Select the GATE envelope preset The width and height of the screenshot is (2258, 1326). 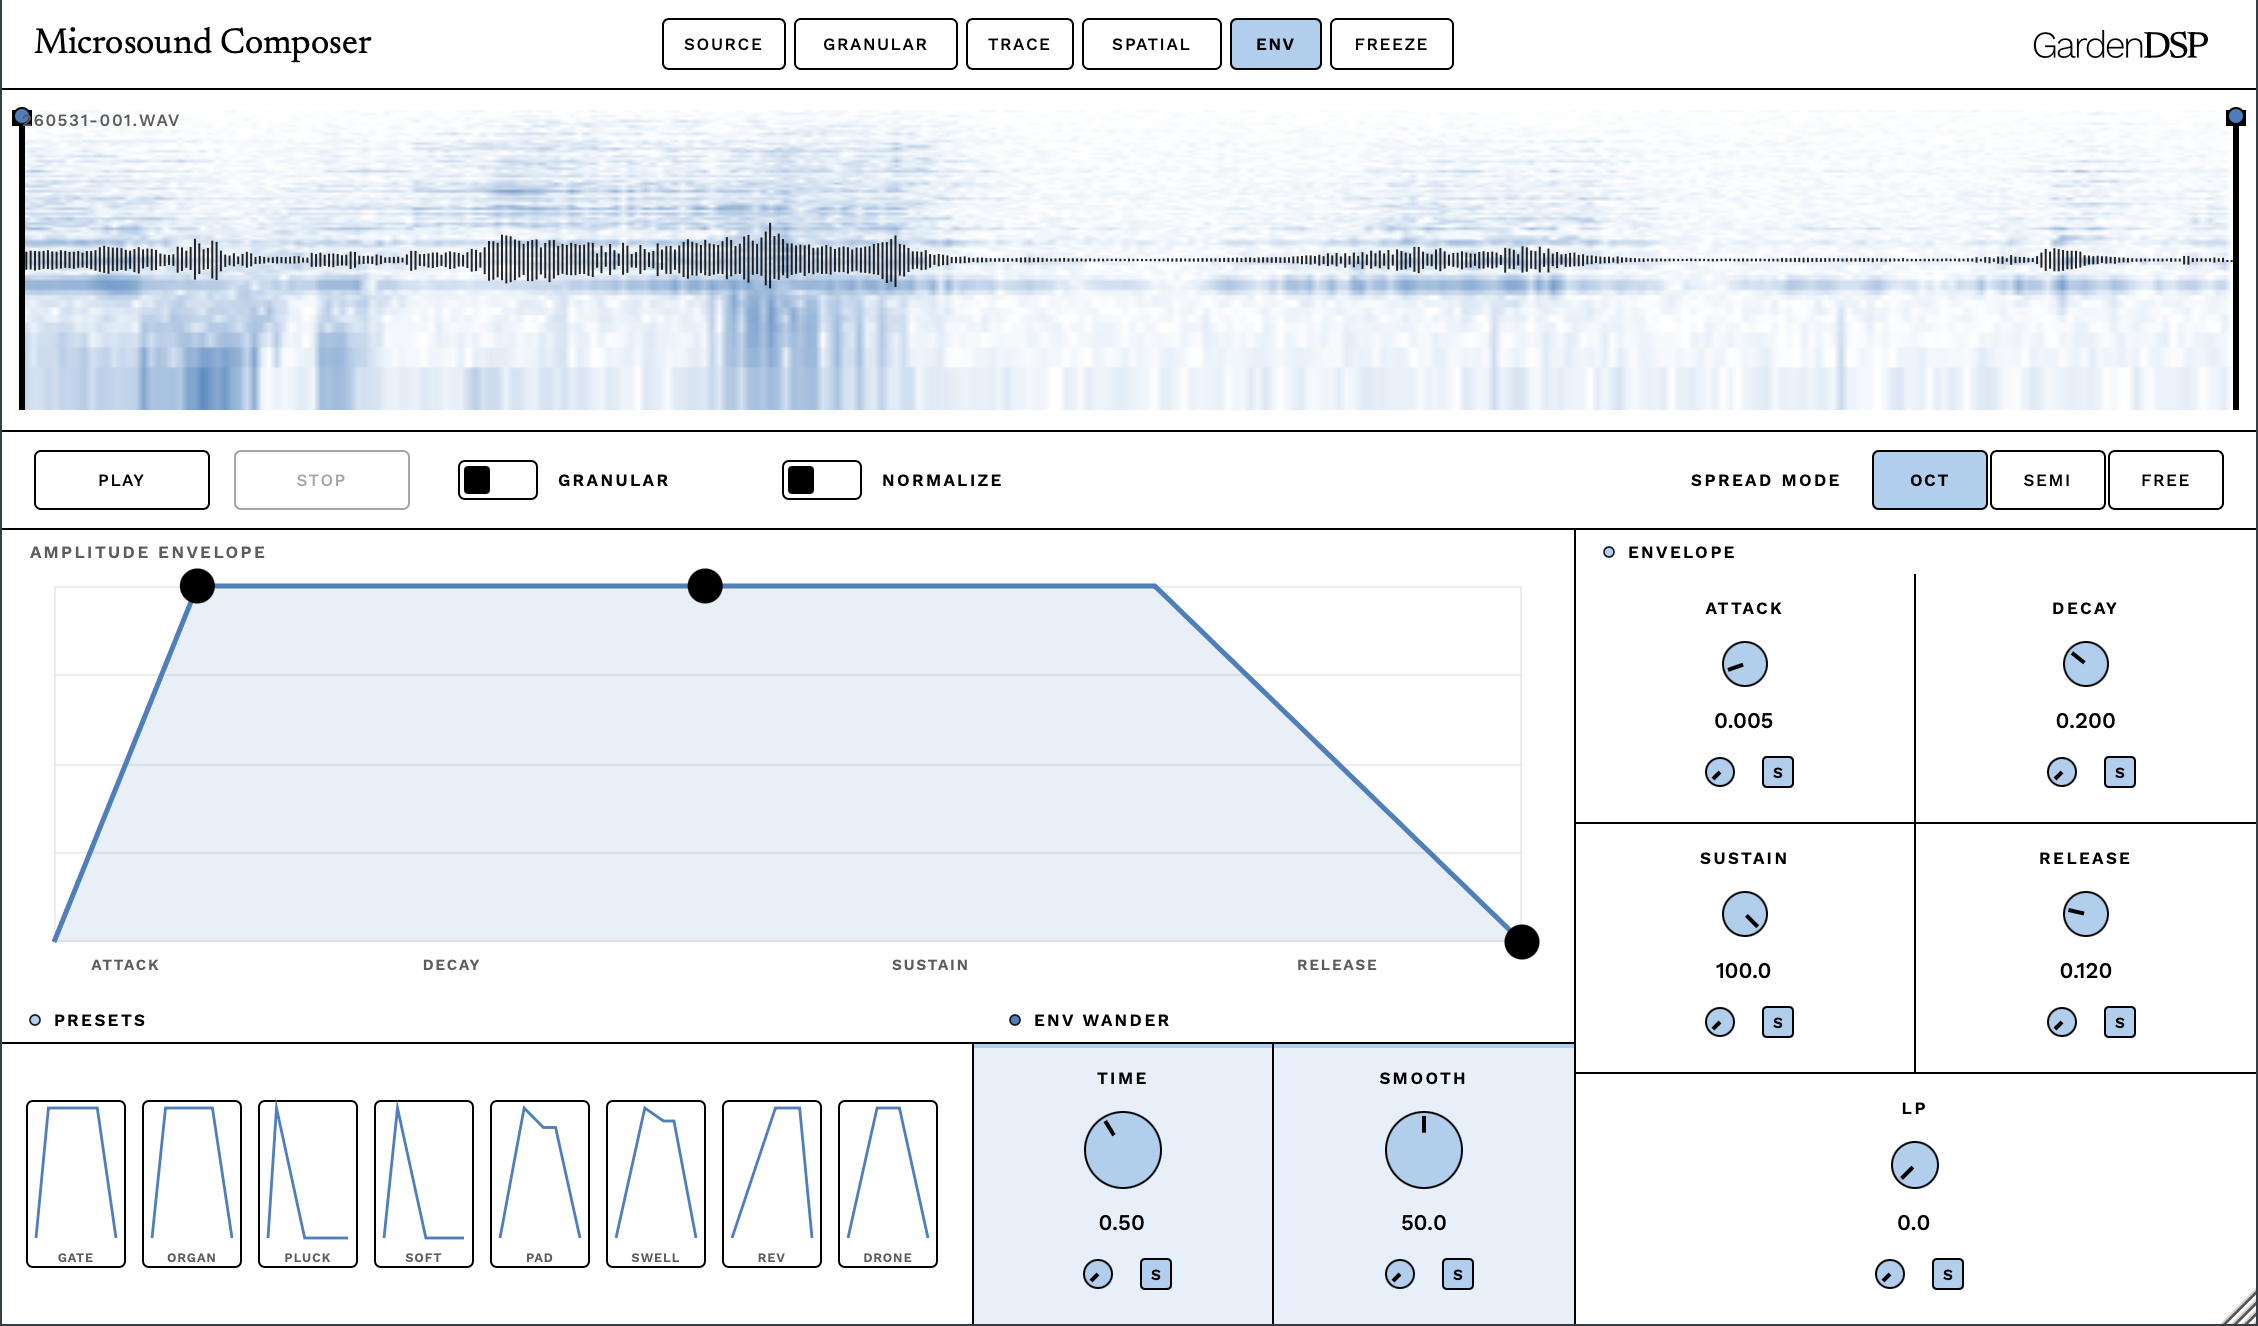tap(76, 1184)
